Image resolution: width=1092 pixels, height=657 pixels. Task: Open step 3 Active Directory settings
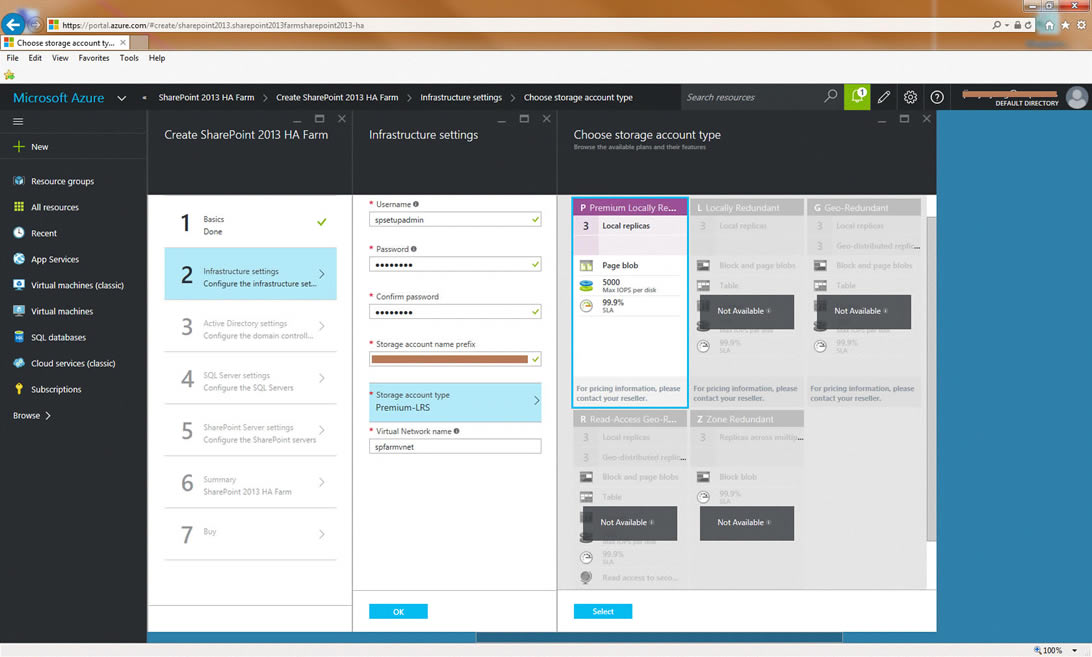pos(250,326)
